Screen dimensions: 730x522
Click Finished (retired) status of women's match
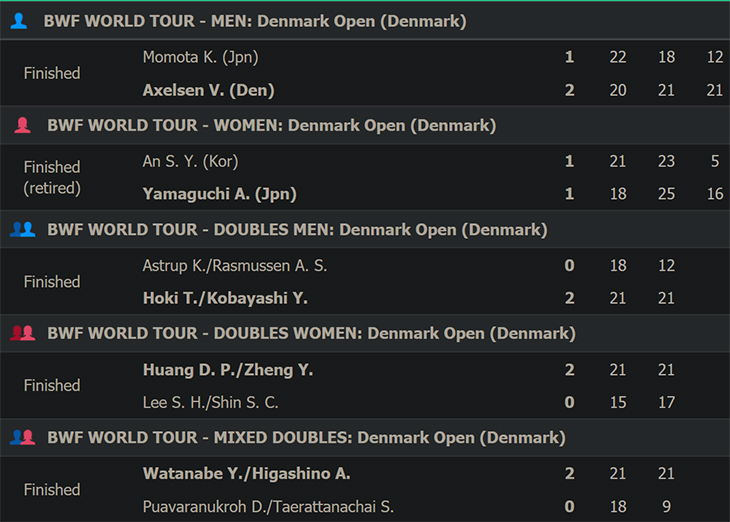(52, 178)
